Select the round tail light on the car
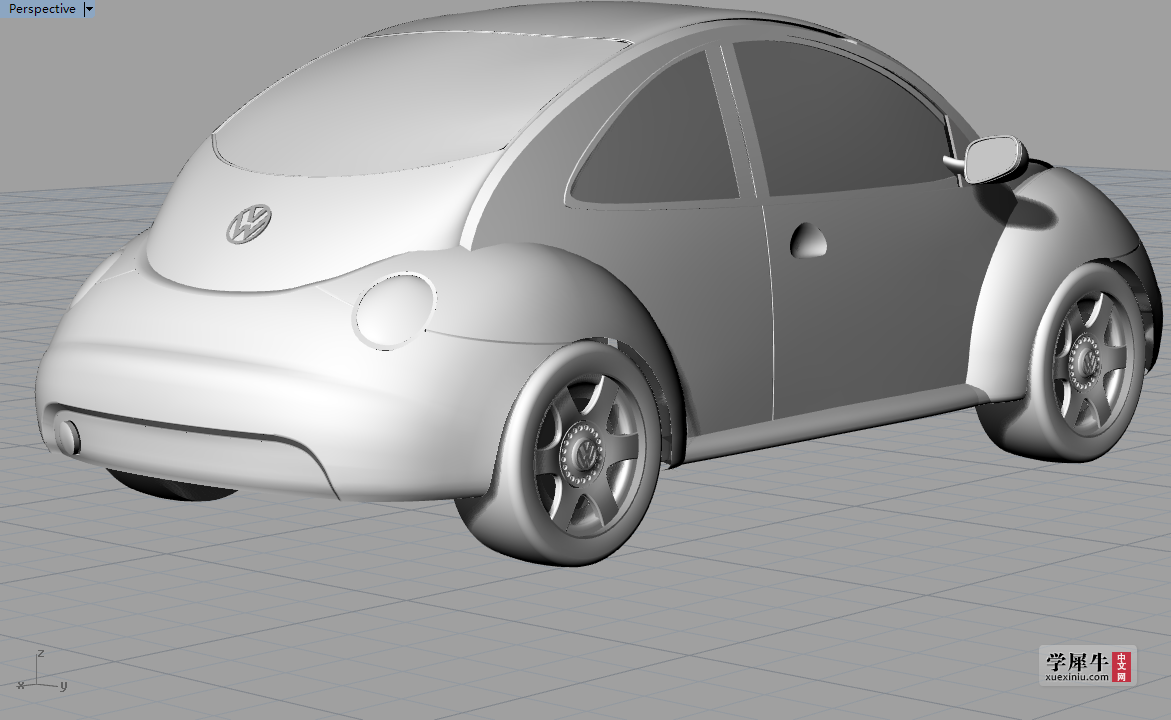This screenshot has height=720, width=1171. coord(395,311)
